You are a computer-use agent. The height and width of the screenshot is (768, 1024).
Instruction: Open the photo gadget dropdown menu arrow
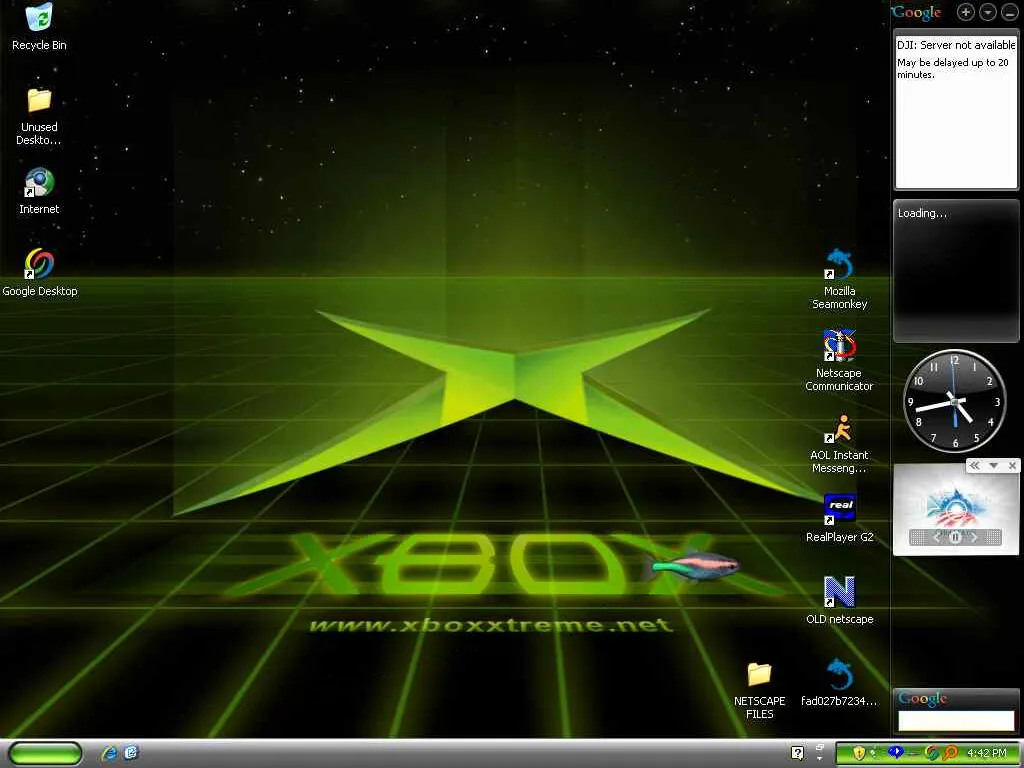993,466
